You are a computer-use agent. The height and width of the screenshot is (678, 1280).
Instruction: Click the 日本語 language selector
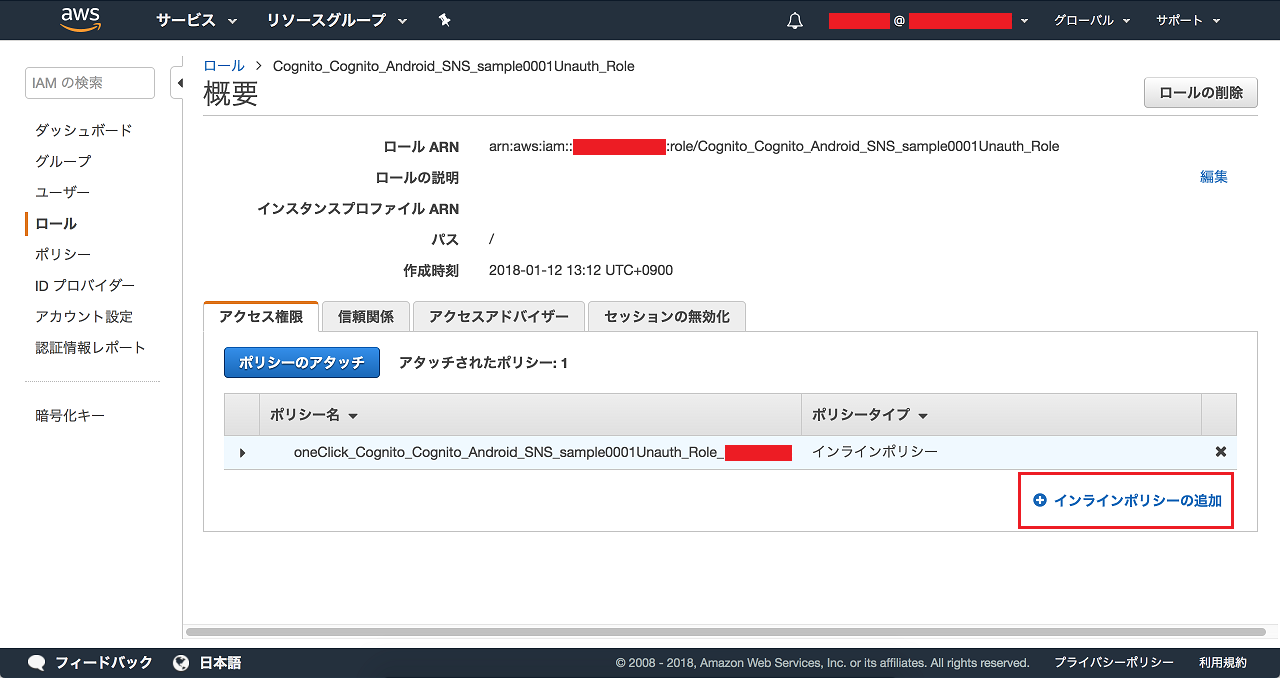tap(220, 662)
